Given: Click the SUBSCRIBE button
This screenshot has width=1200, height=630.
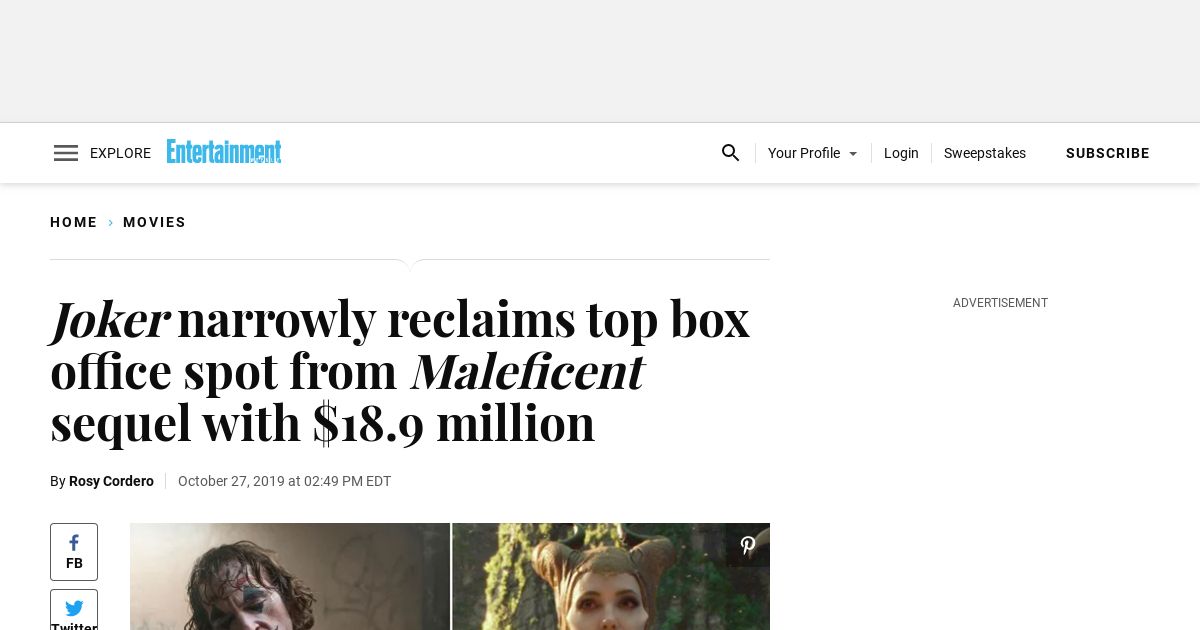Looking at the screenshot, I should tap(1108, 153).
